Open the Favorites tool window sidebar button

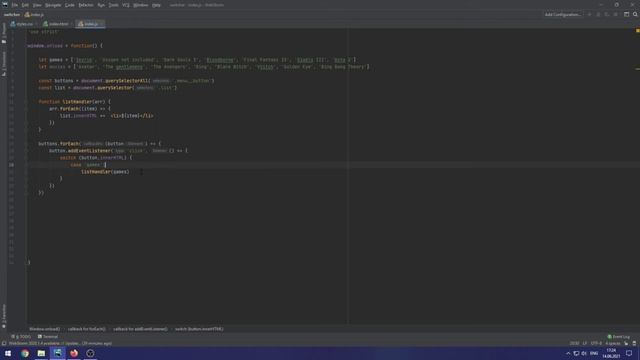click(x=4, y=316)
